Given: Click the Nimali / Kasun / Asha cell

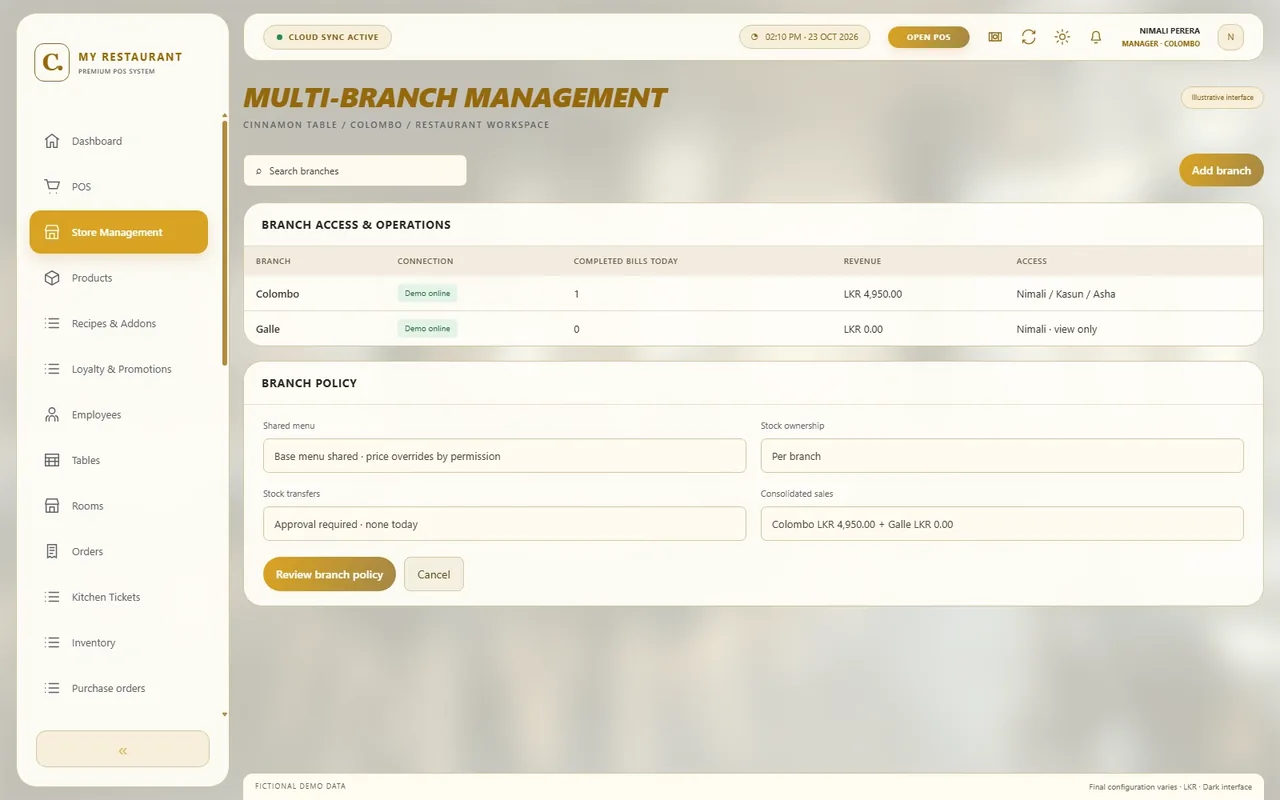Looking at the screenshot, I should (1066, 294).
